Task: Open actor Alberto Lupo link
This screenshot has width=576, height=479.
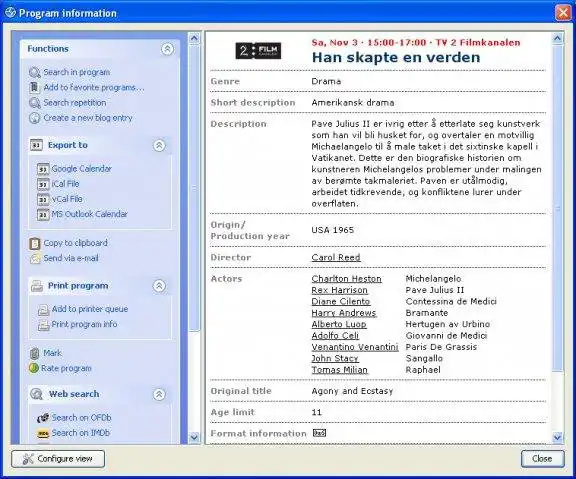Action: click(x=339, y=324)
